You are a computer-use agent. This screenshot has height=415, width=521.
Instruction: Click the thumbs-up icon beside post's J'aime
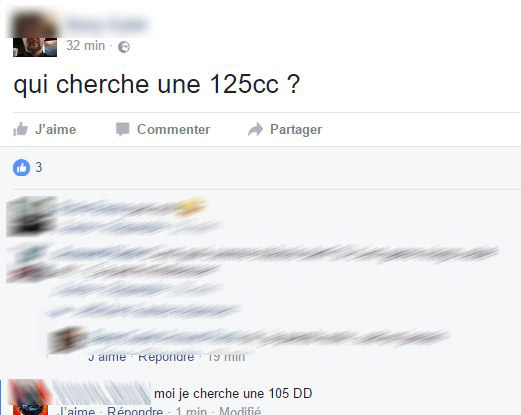20,129
